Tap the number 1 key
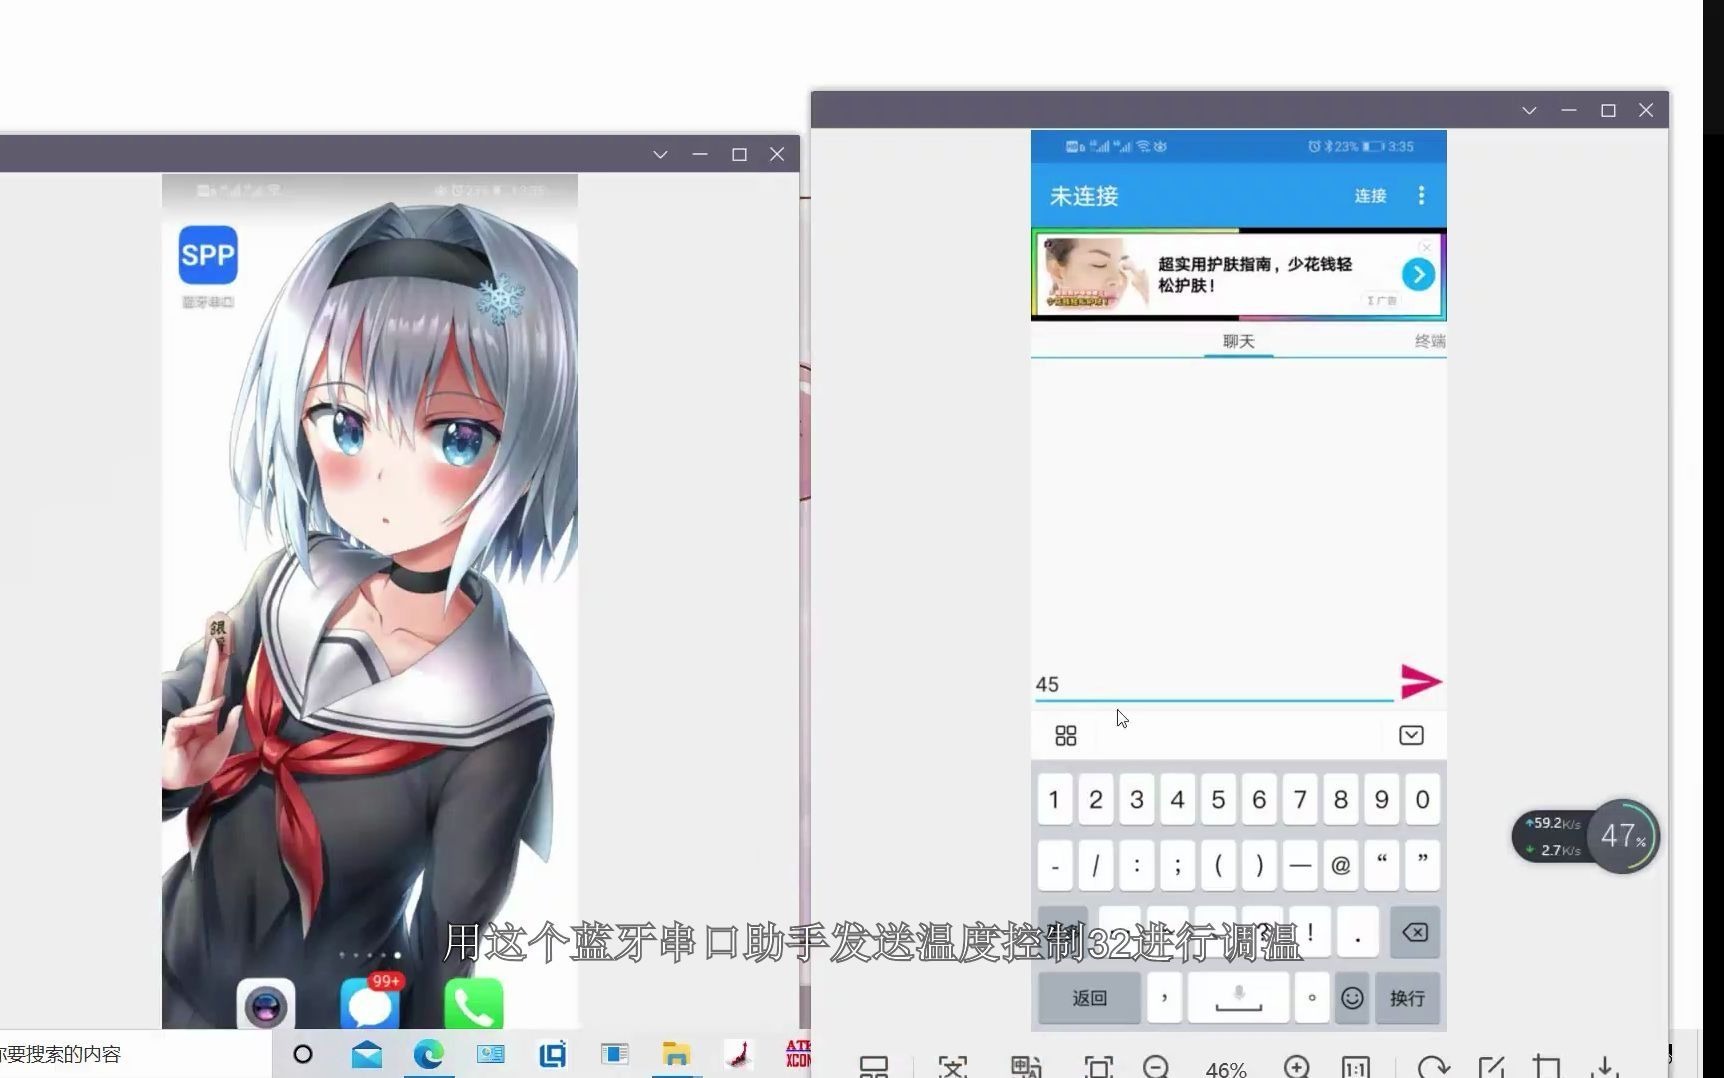 1055,799
